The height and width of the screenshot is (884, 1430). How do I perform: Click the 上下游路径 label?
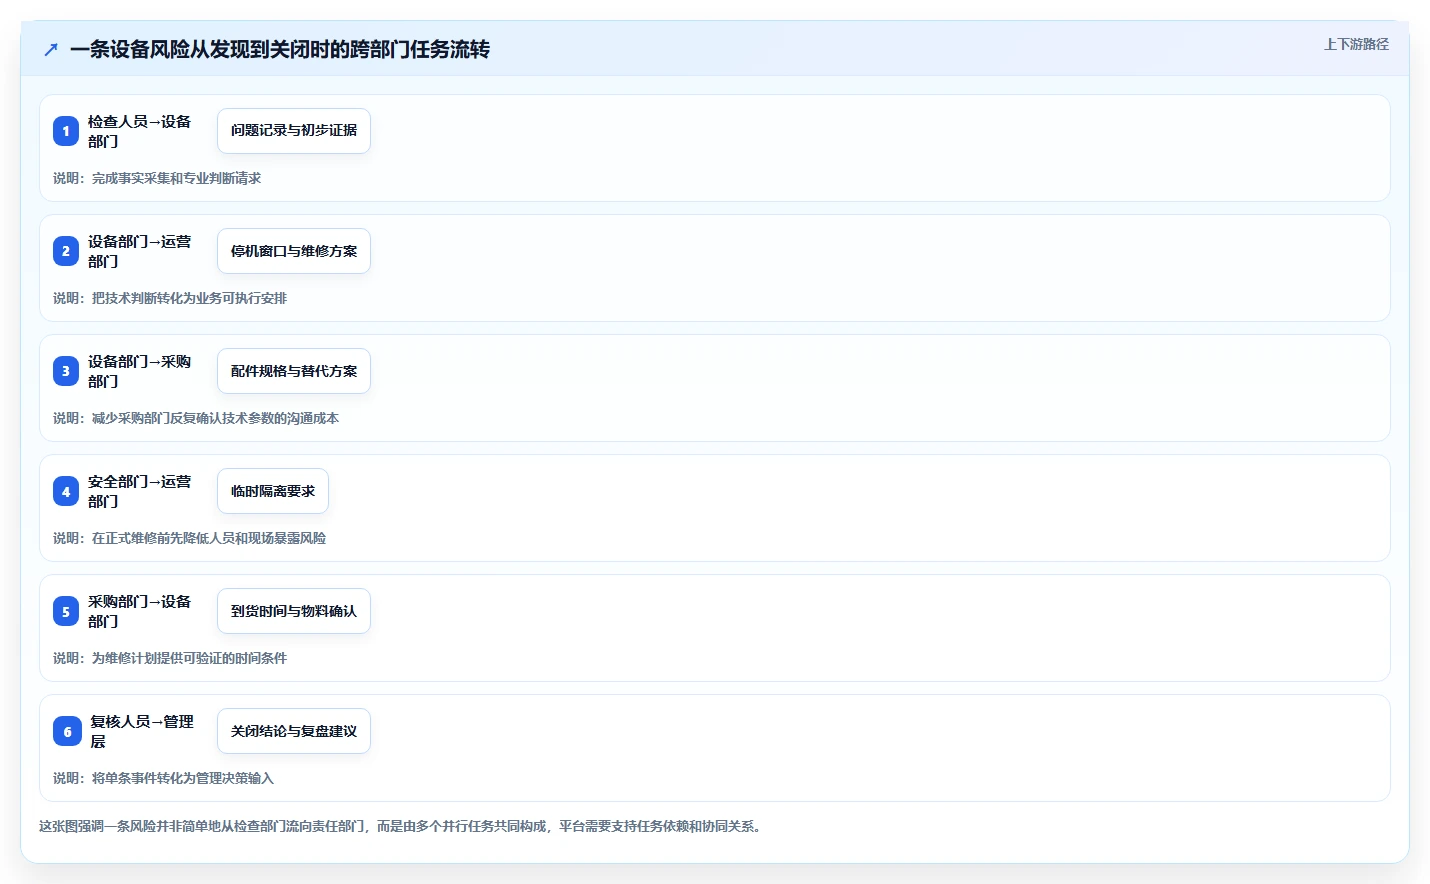[1356, 44]
